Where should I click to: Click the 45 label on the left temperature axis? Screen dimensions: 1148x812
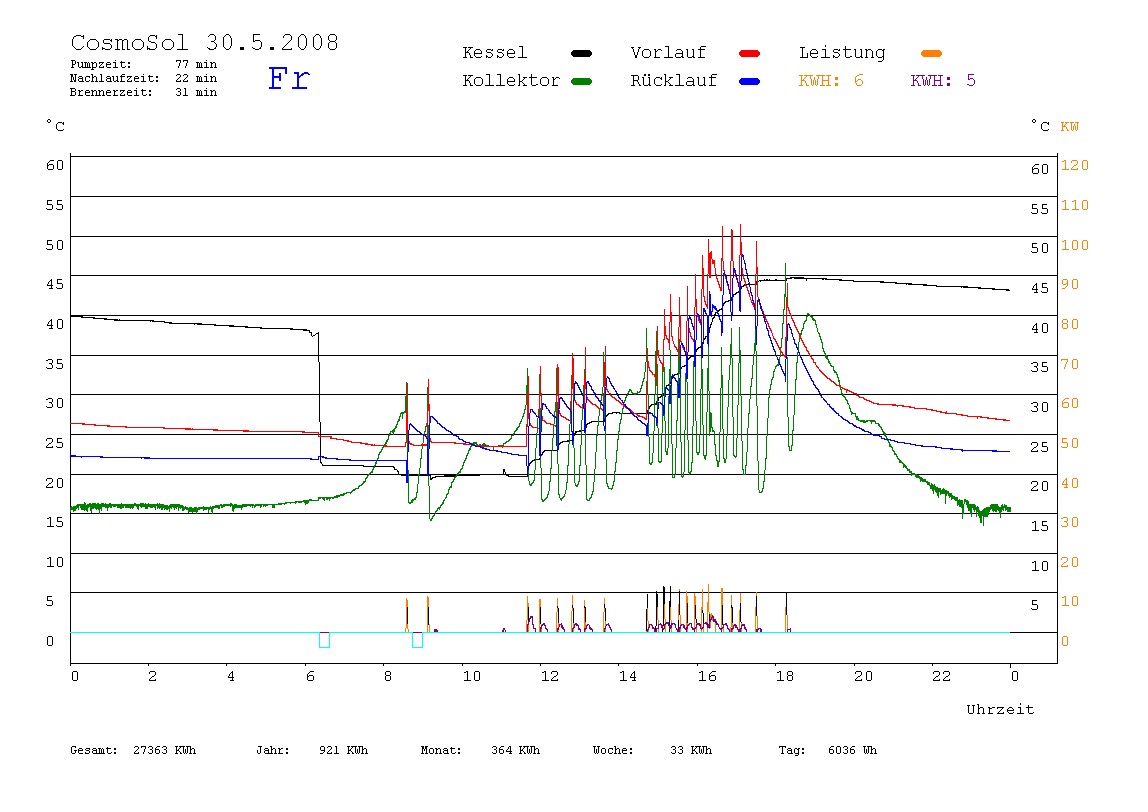[55, 284]
